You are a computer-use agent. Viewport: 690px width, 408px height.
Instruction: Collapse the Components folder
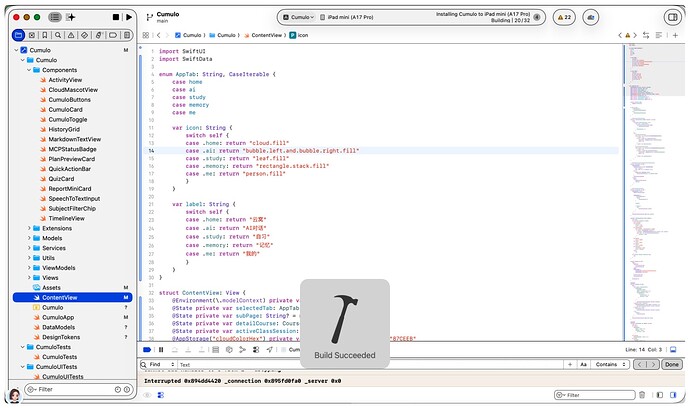29,70
